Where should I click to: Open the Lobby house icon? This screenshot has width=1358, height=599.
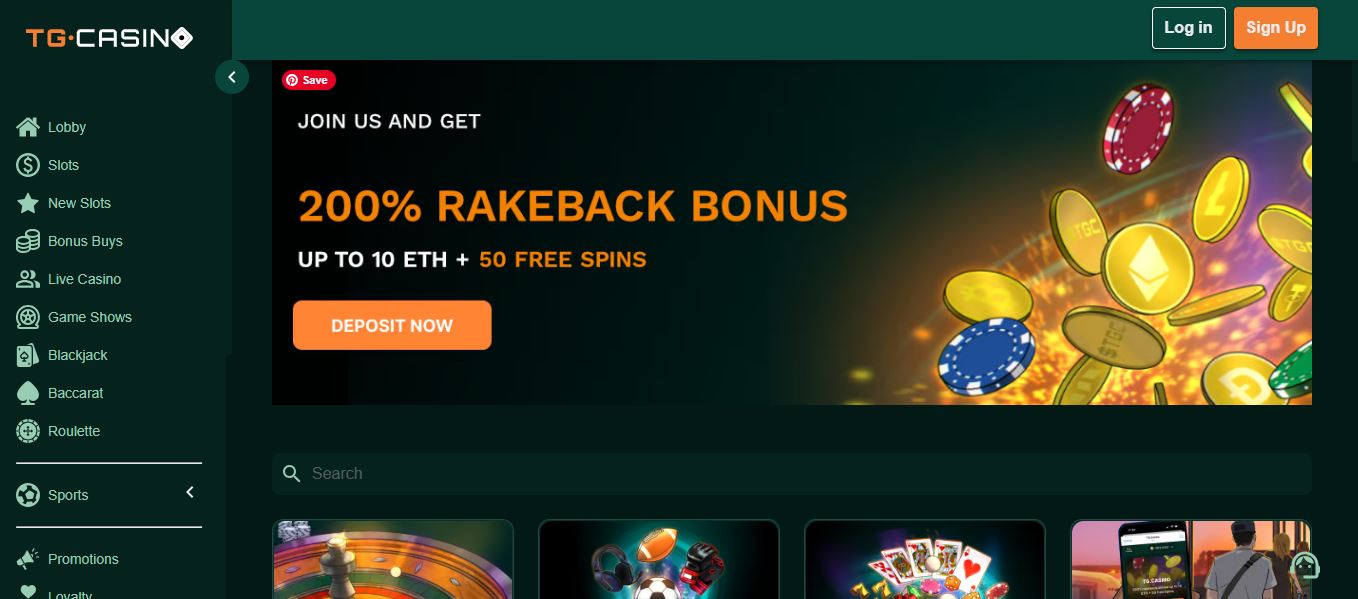(x=28, y=127)
